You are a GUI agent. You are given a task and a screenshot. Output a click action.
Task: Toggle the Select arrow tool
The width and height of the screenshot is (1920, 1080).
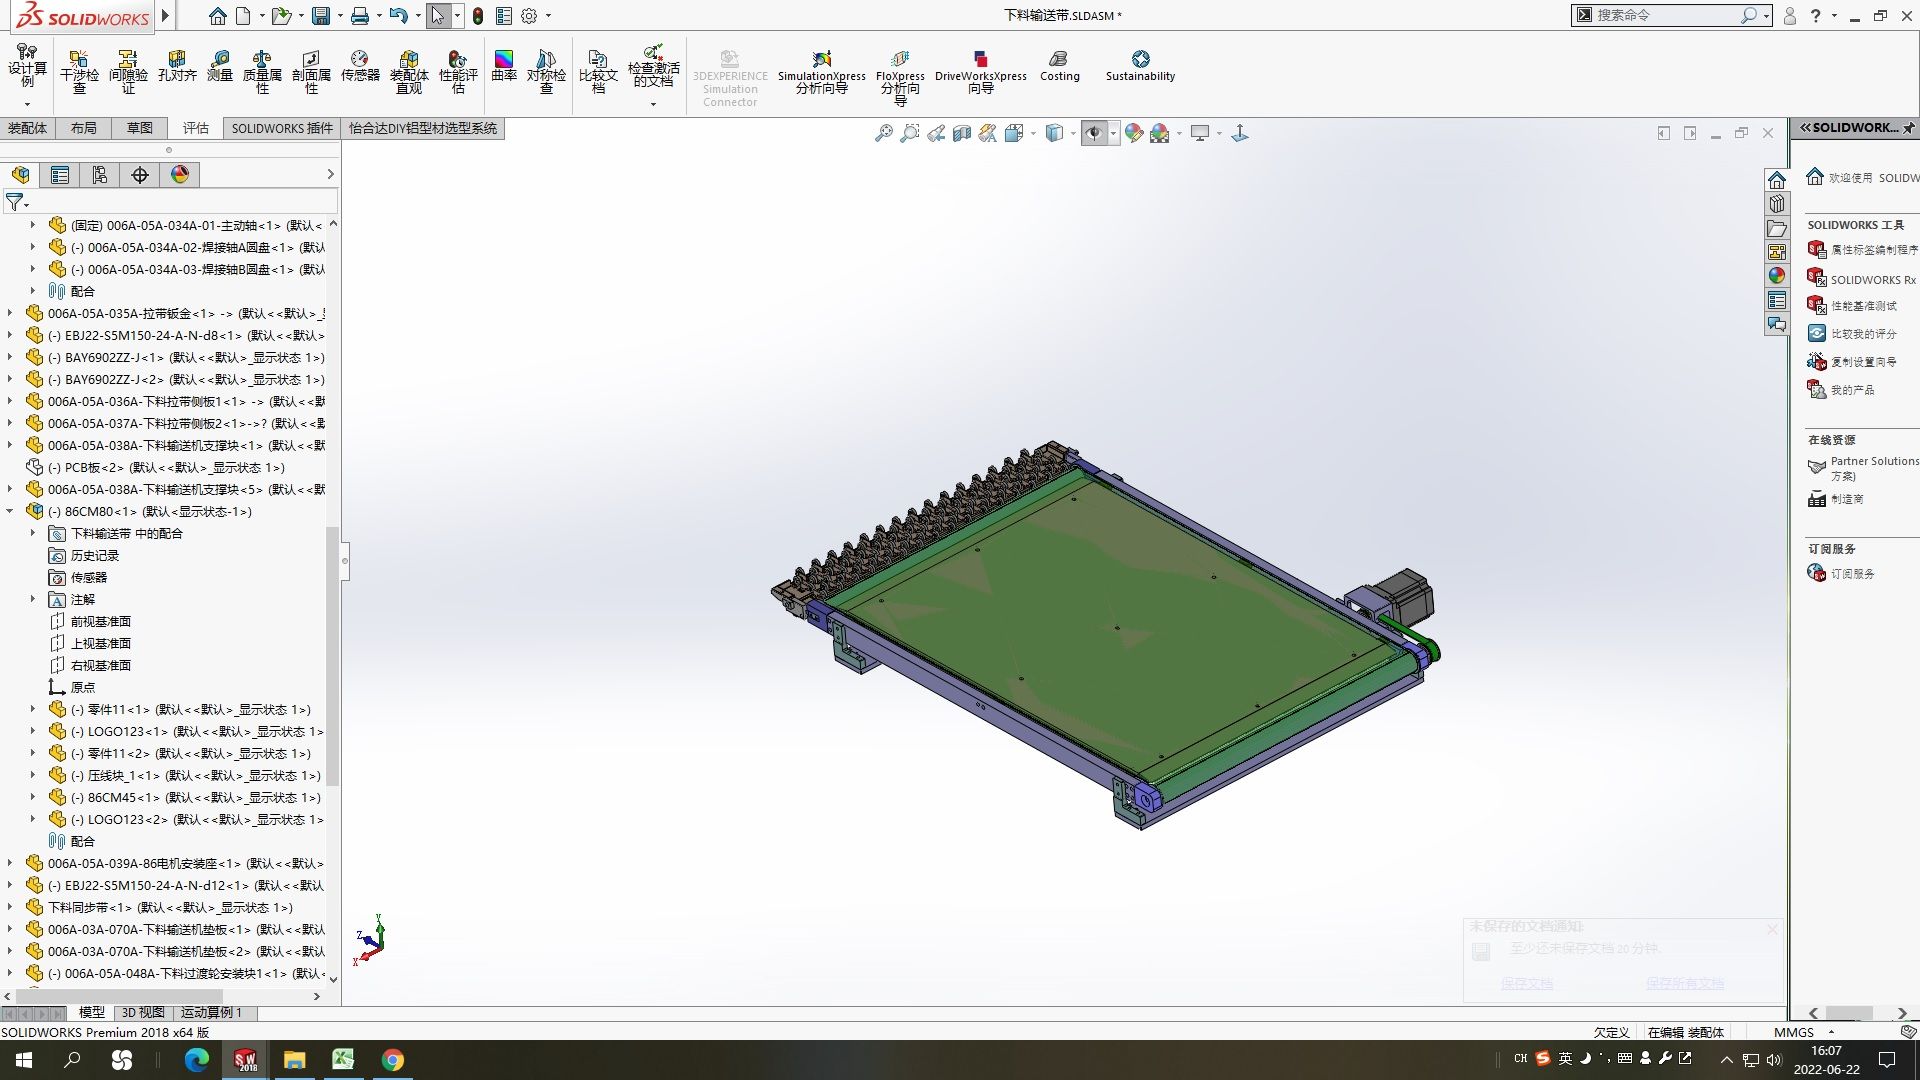437,16
